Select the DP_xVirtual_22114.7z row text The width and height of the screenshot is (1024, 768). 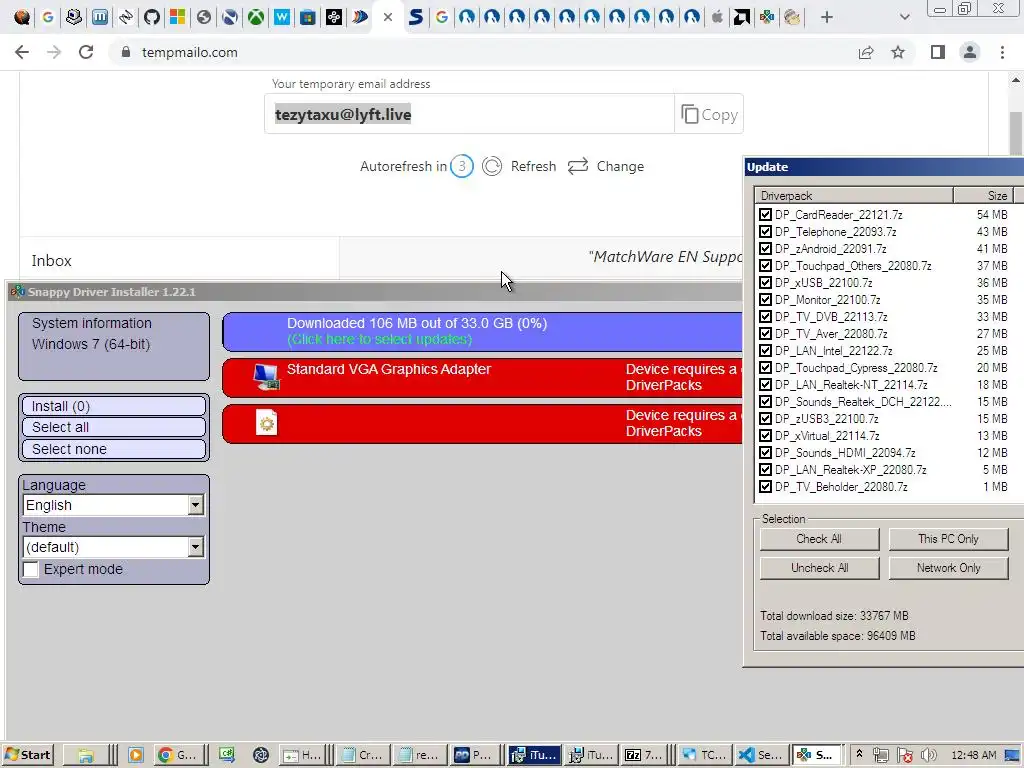pyautogui.click(x=827, y=436)
